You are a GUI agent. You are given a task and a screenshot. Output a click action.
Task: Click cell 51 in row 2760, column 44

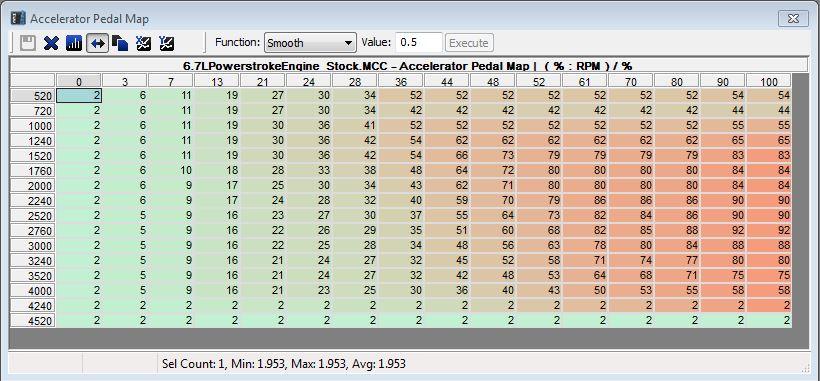pos(447,231)
